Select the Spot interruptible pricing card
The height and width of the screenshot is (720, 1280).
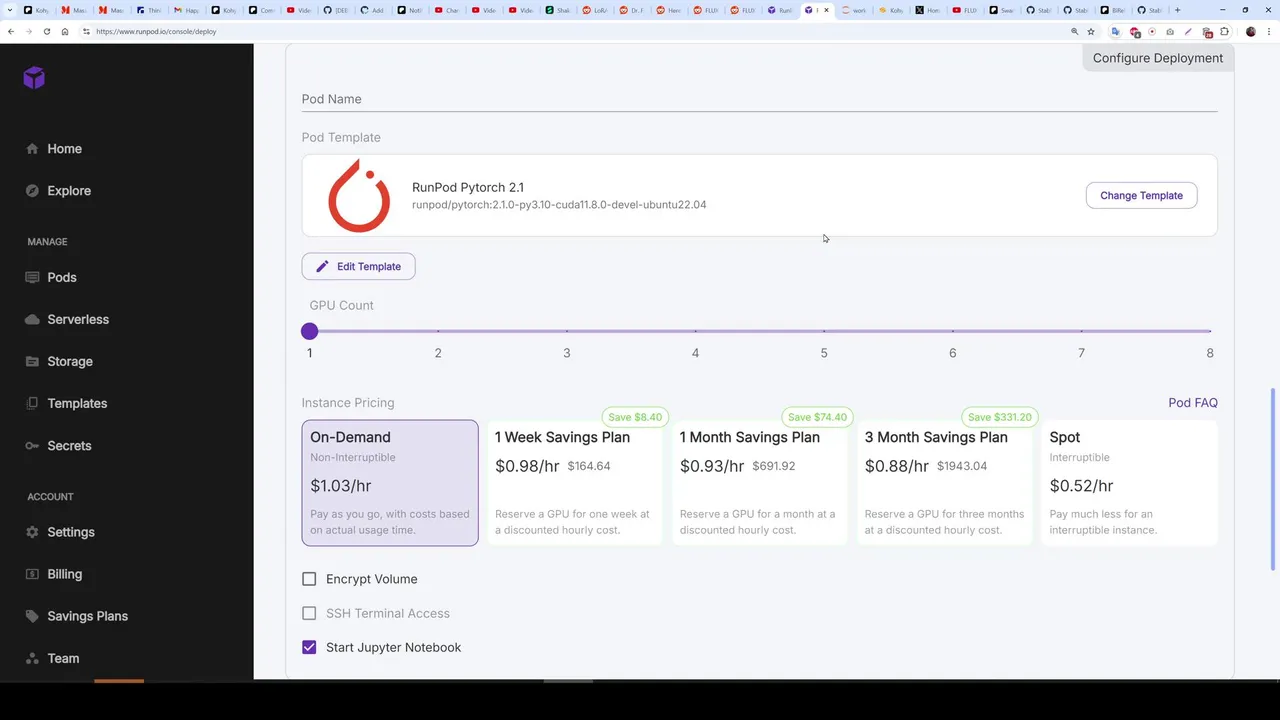[1129, 483]
